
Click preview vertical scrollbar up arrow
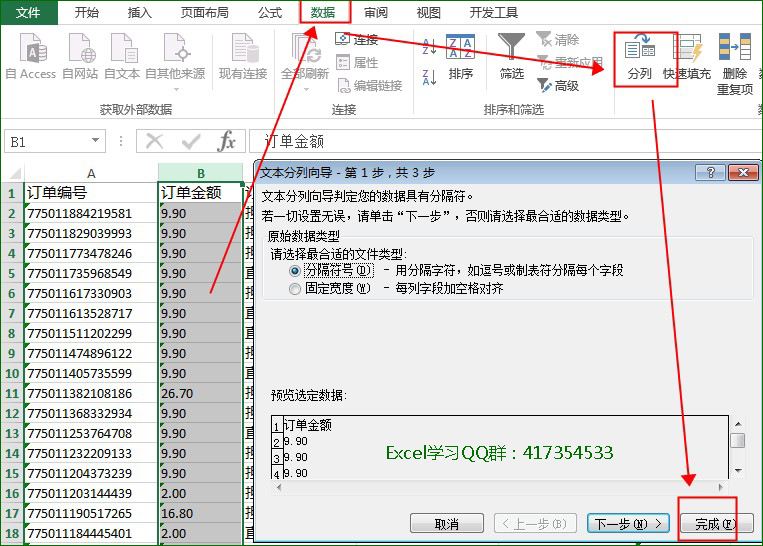tap(738, 424)
